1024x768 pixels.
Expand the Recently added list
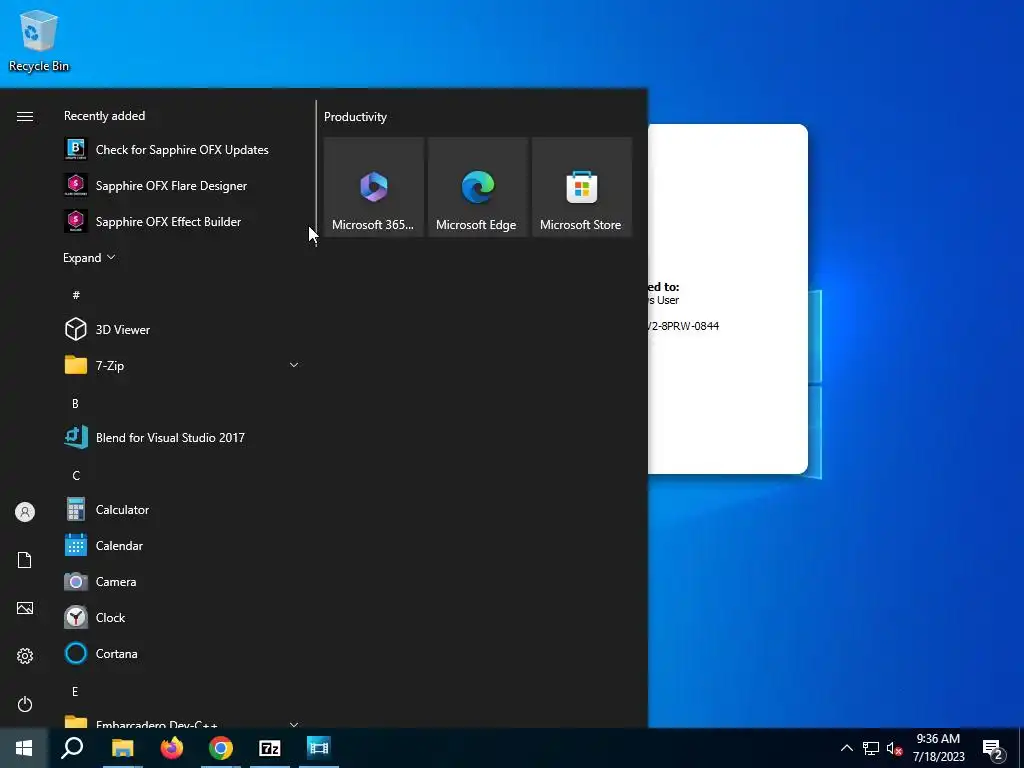click(x=89, y=257)
